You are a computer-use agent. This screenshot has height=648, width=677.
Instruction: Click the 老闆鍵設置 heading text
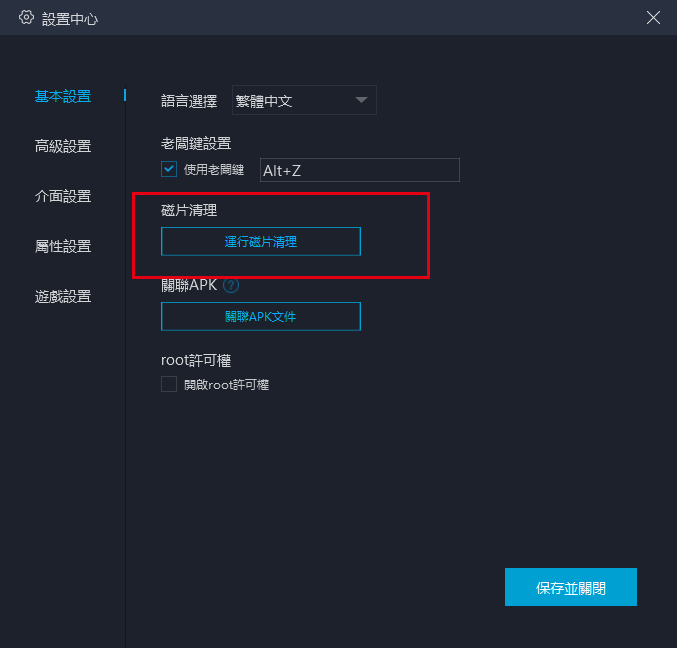tap(196, 144)
